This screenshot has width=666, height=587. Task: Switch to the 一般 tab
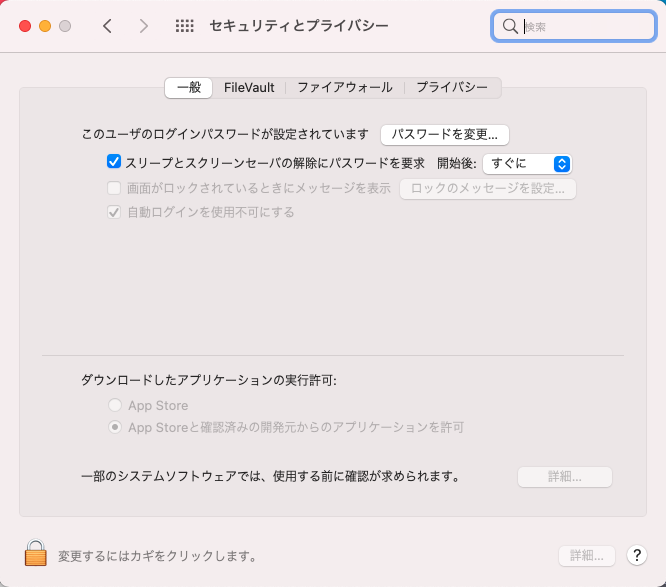(x=189, y=87)
